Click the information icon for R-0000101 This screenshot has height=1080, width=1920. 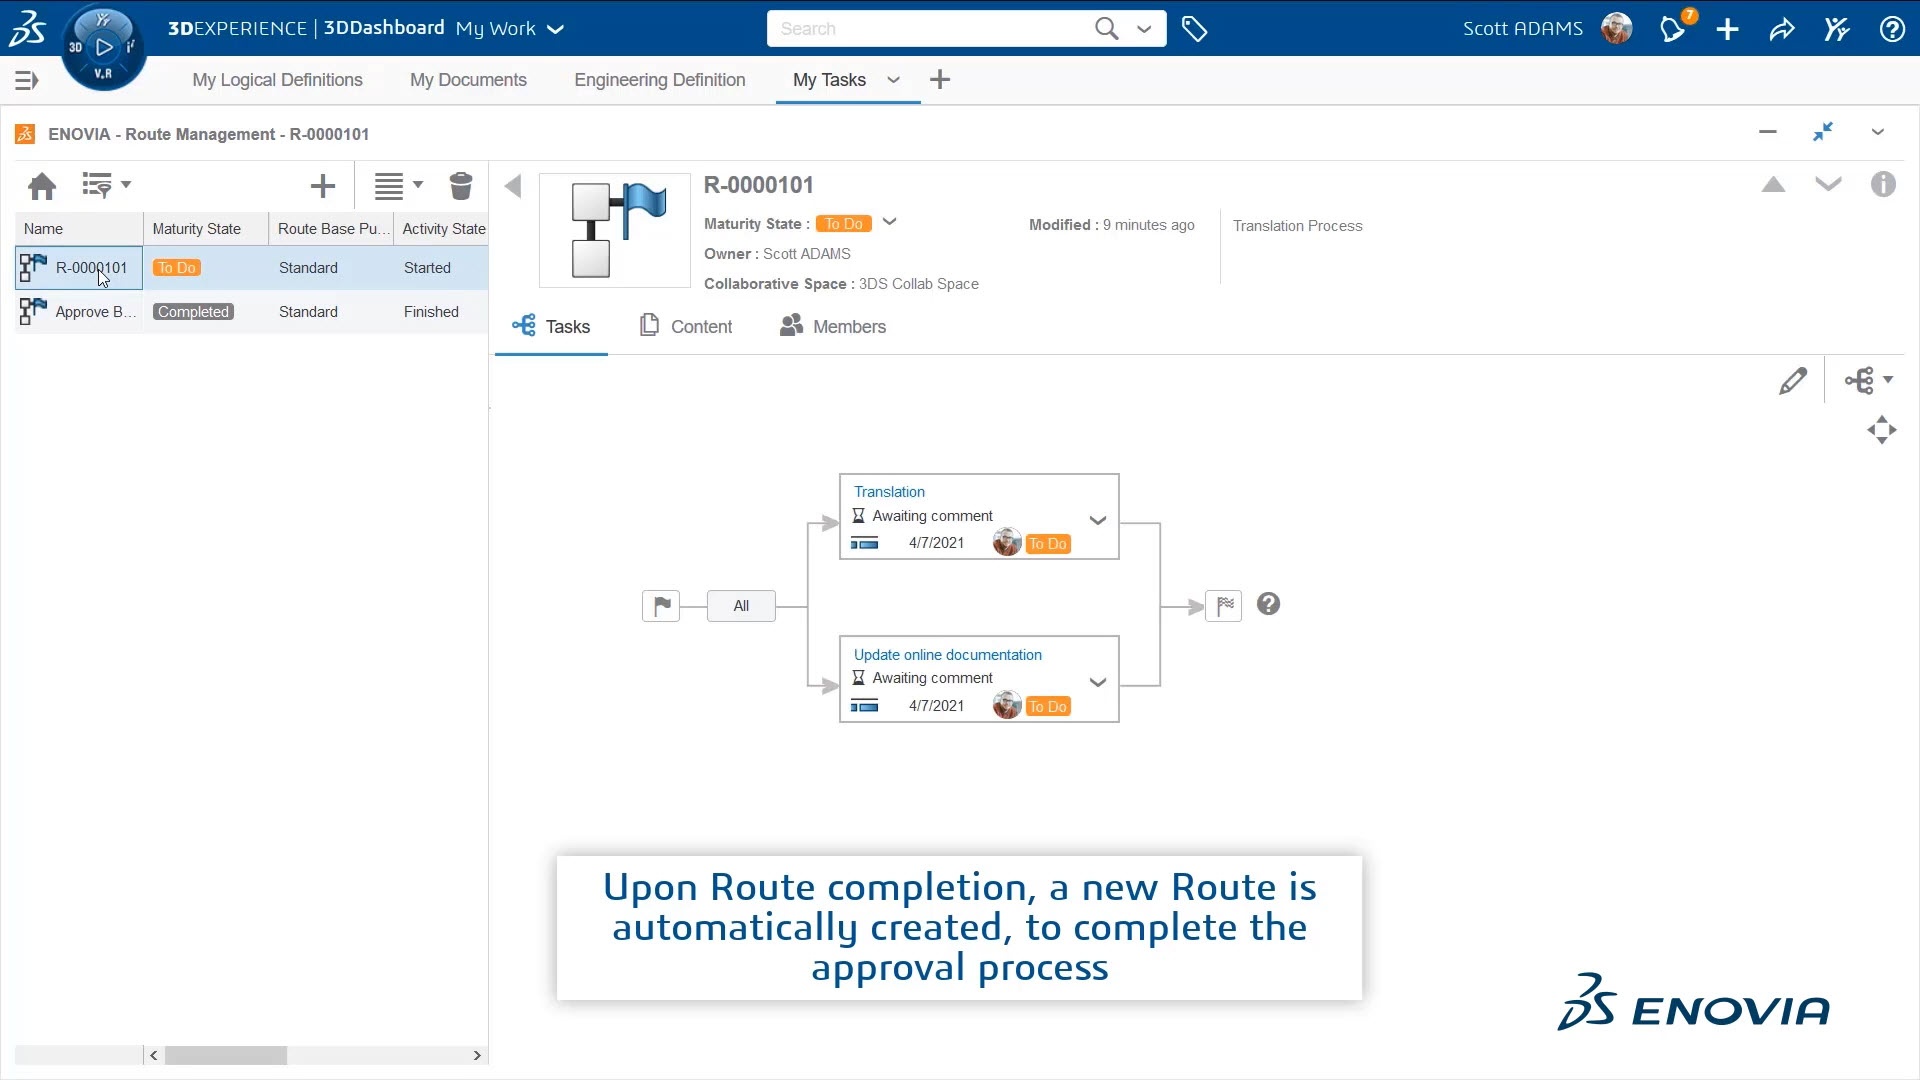(1883, 185)
